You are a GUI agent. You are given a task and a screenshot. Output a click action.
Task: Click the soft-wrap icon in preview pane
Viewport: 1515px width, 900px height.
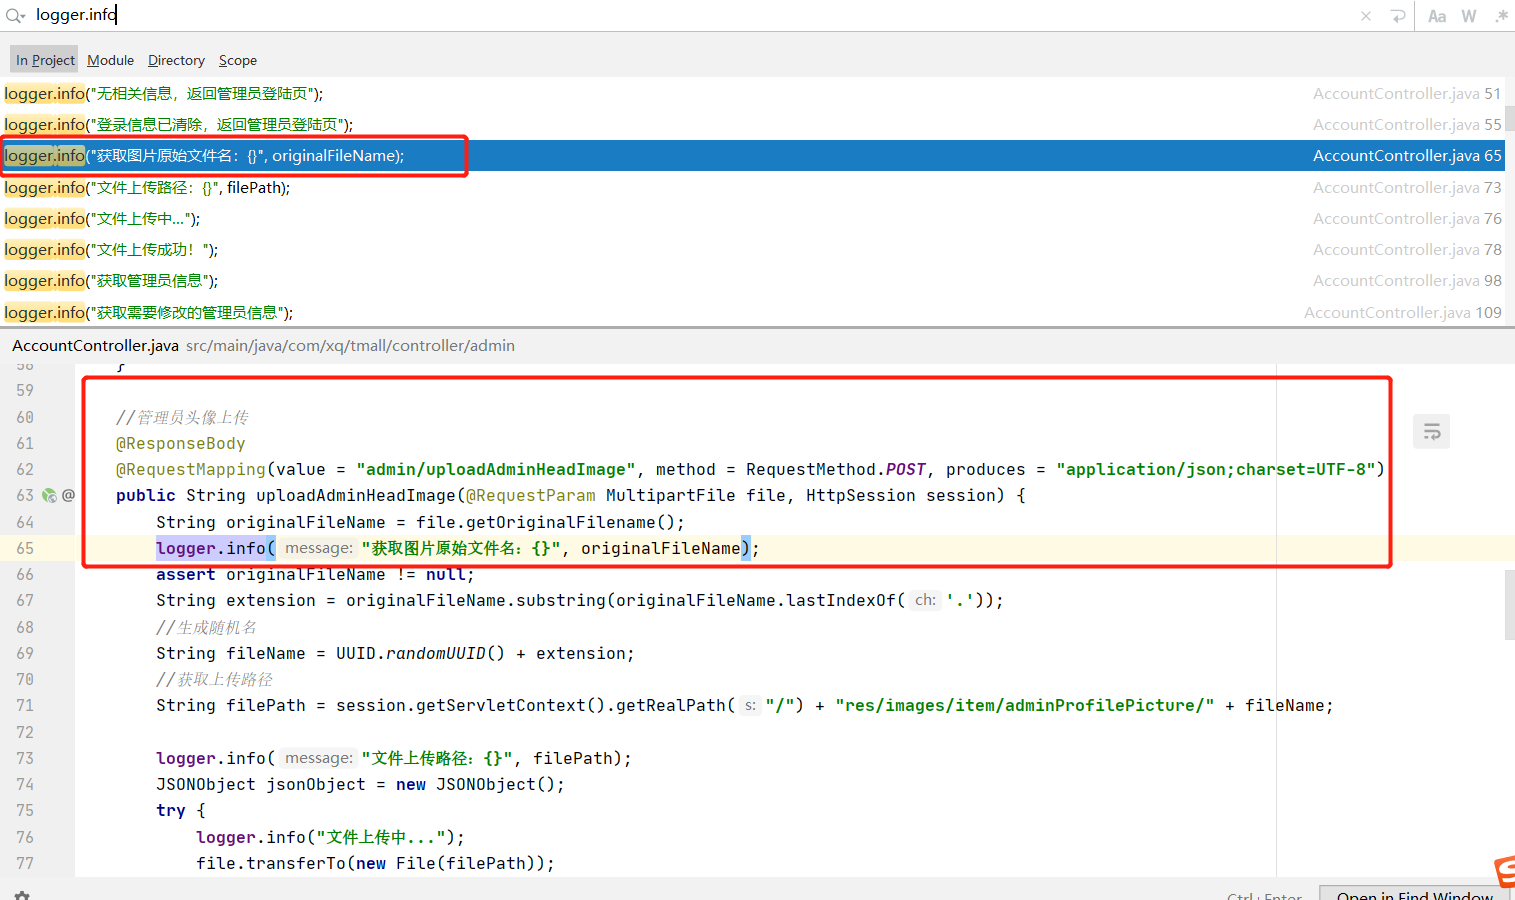tap(1431, 432)
